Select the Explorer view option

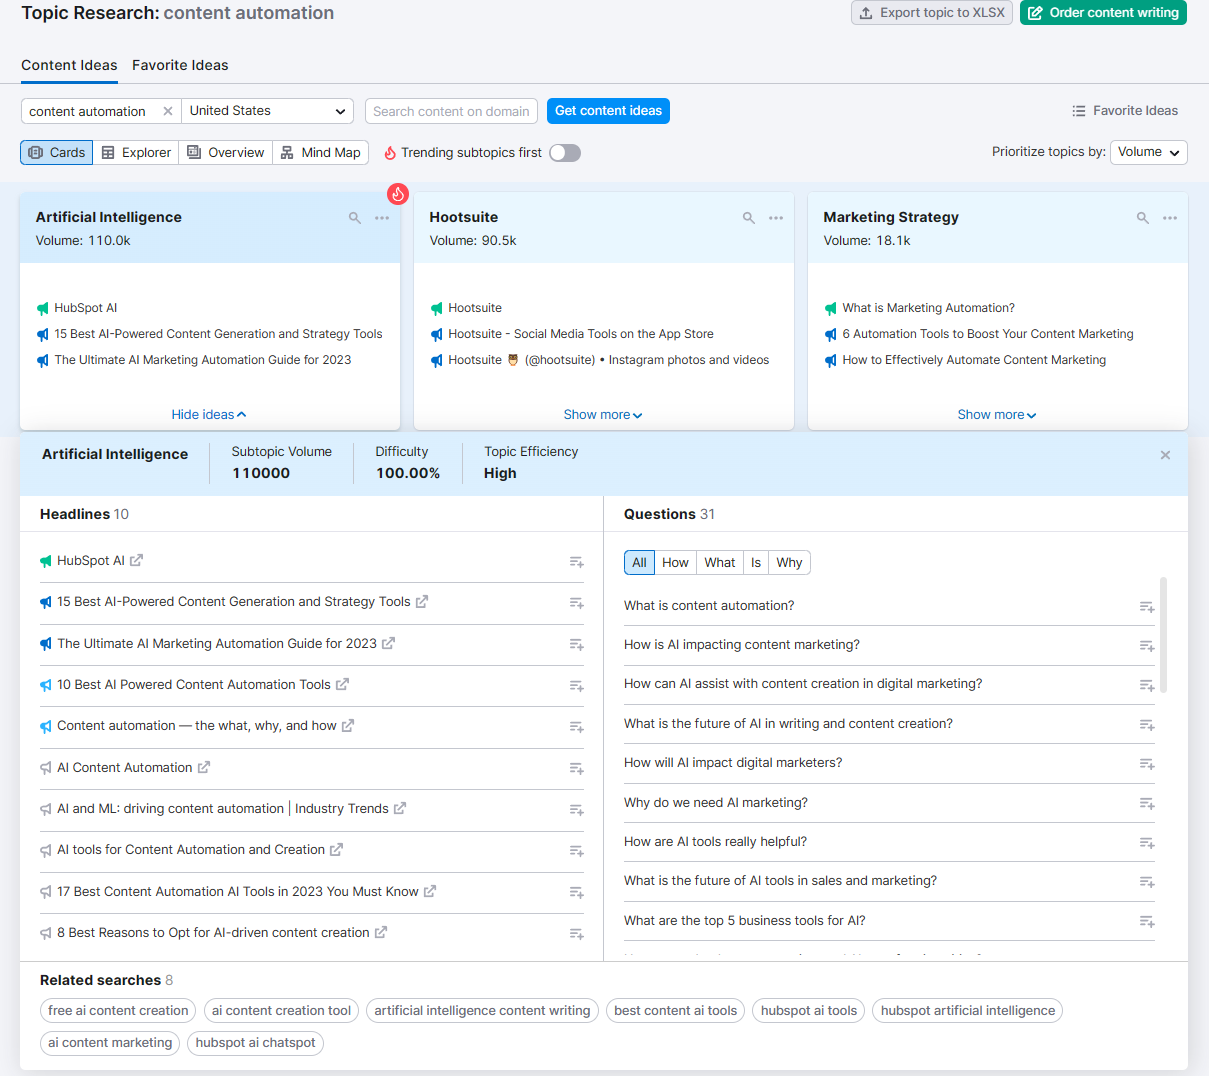click(x=136, y=153)
